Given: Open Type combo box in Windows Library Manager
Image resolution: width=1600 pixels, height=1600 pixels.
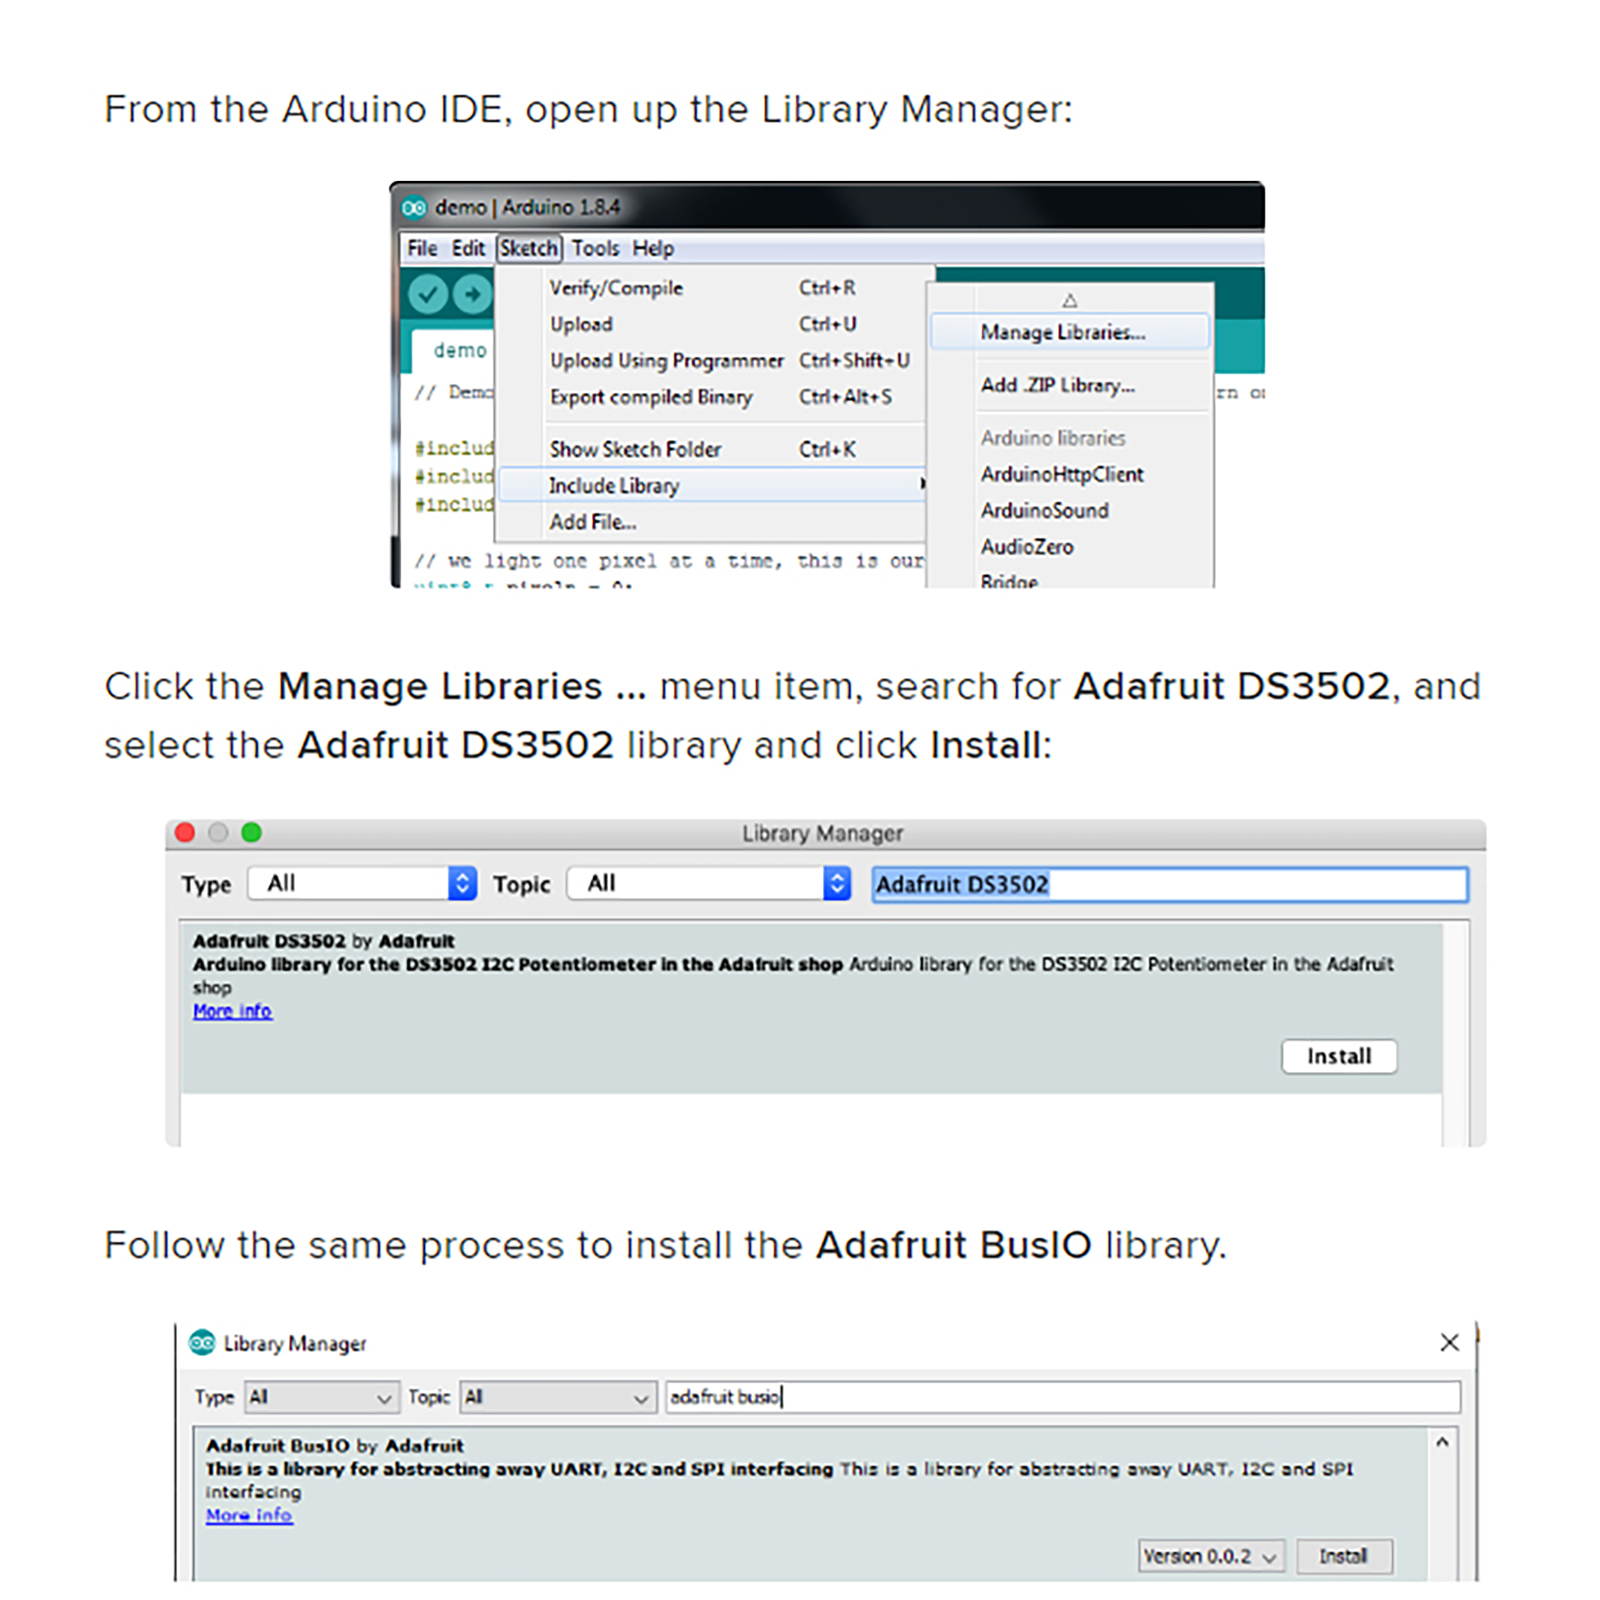Looking at the screenshot, I should pos(321,1397).
